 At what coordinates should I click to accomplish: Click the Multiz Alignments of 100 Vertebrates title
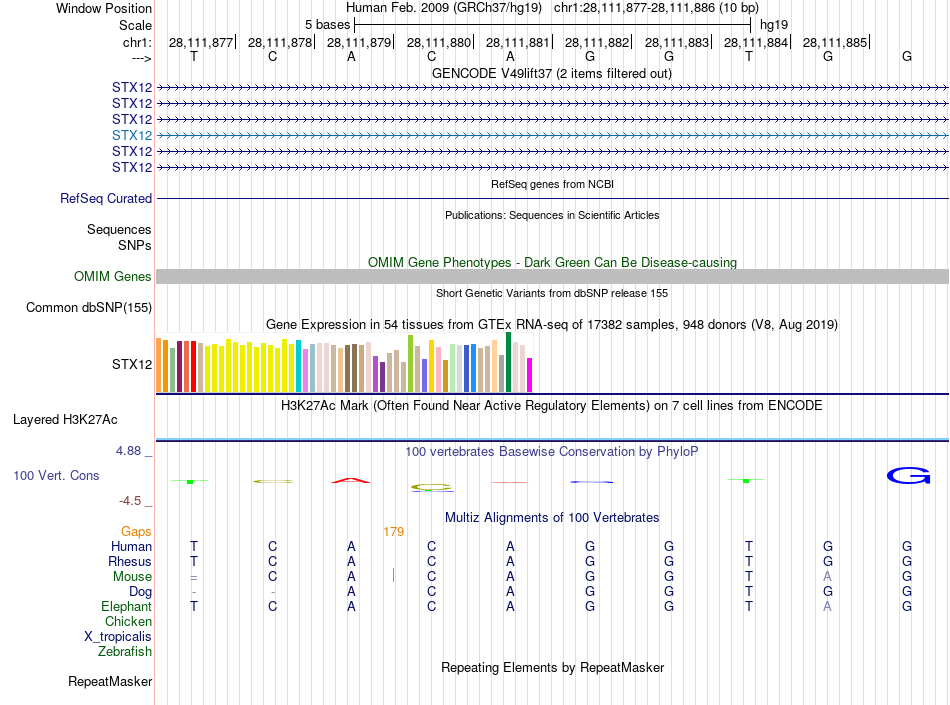coord(552,518)
